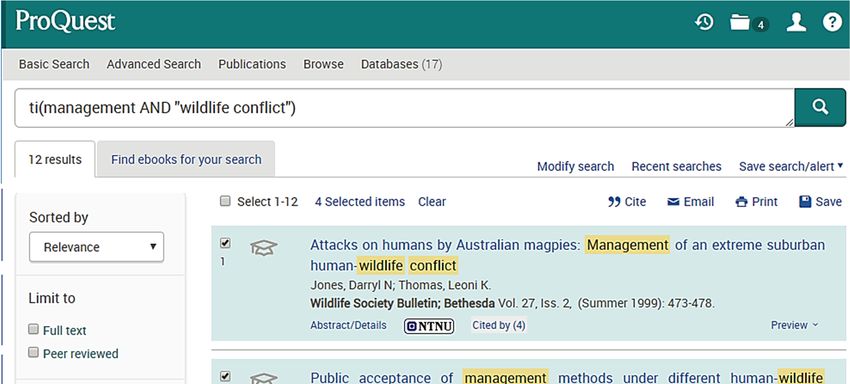
Task: Open the search history clock icon
Action: 704,23
